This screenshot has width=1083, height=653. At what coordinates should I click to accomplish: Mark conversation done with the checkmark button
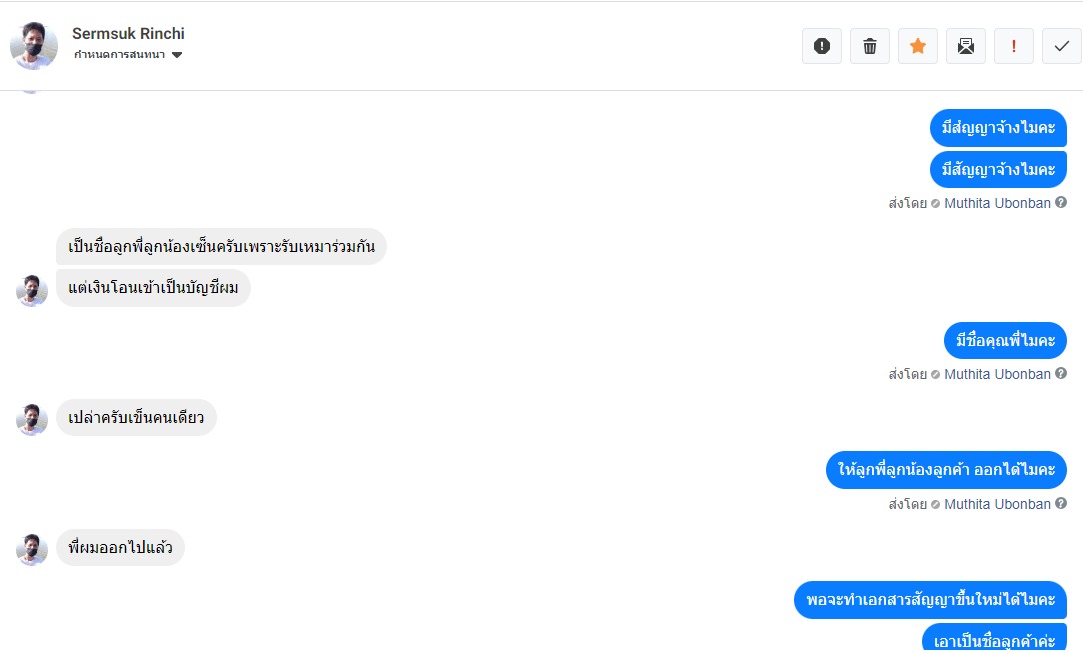1062,46
